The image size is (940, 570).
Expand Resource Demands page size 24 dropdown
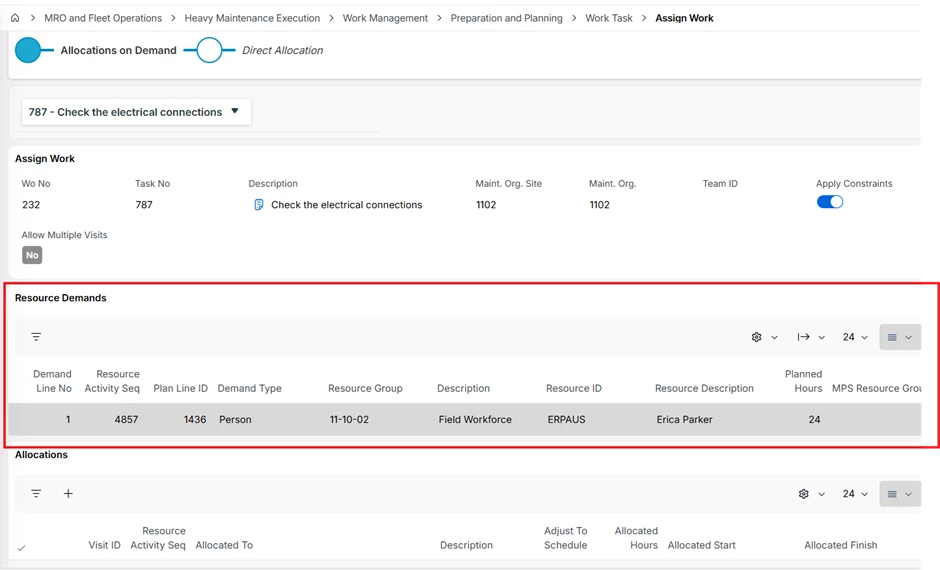point(855,337)
